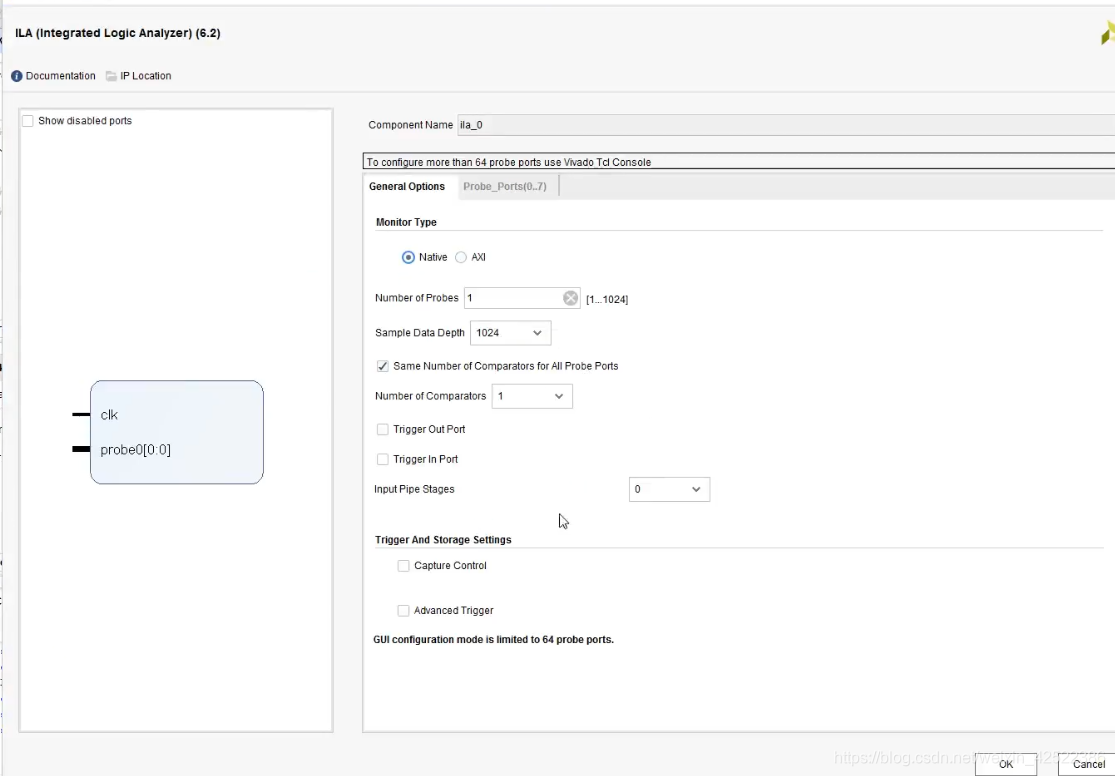Image resolution: width=1115 pixels, height=776 pixels.
Task: Switch to the General Options tab
Action: pos(407,186)
